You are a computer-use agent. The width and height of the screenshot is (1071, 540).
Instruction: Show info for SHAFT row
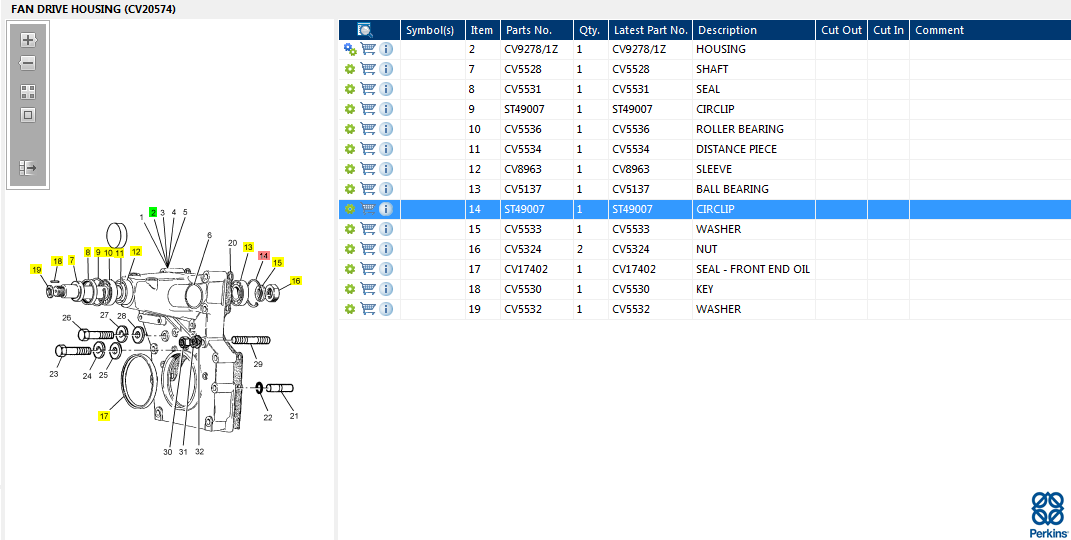point(386,69)
